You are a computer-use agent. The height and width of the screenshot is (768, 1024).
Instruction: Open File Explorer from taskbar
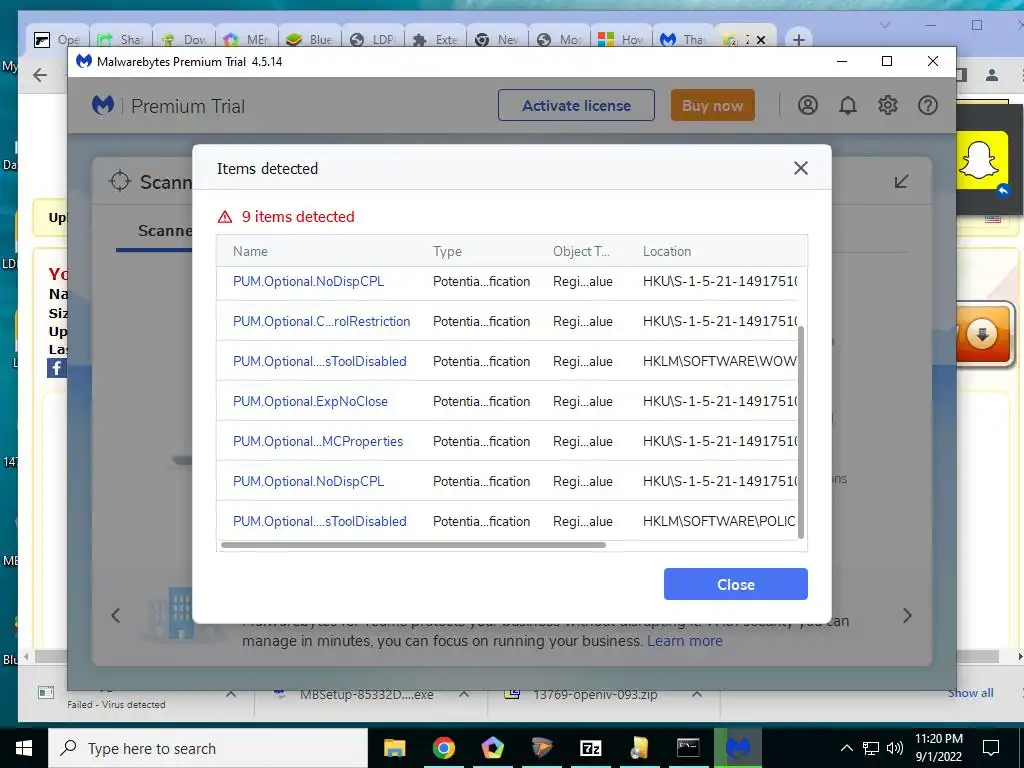(x=394, y=748)
